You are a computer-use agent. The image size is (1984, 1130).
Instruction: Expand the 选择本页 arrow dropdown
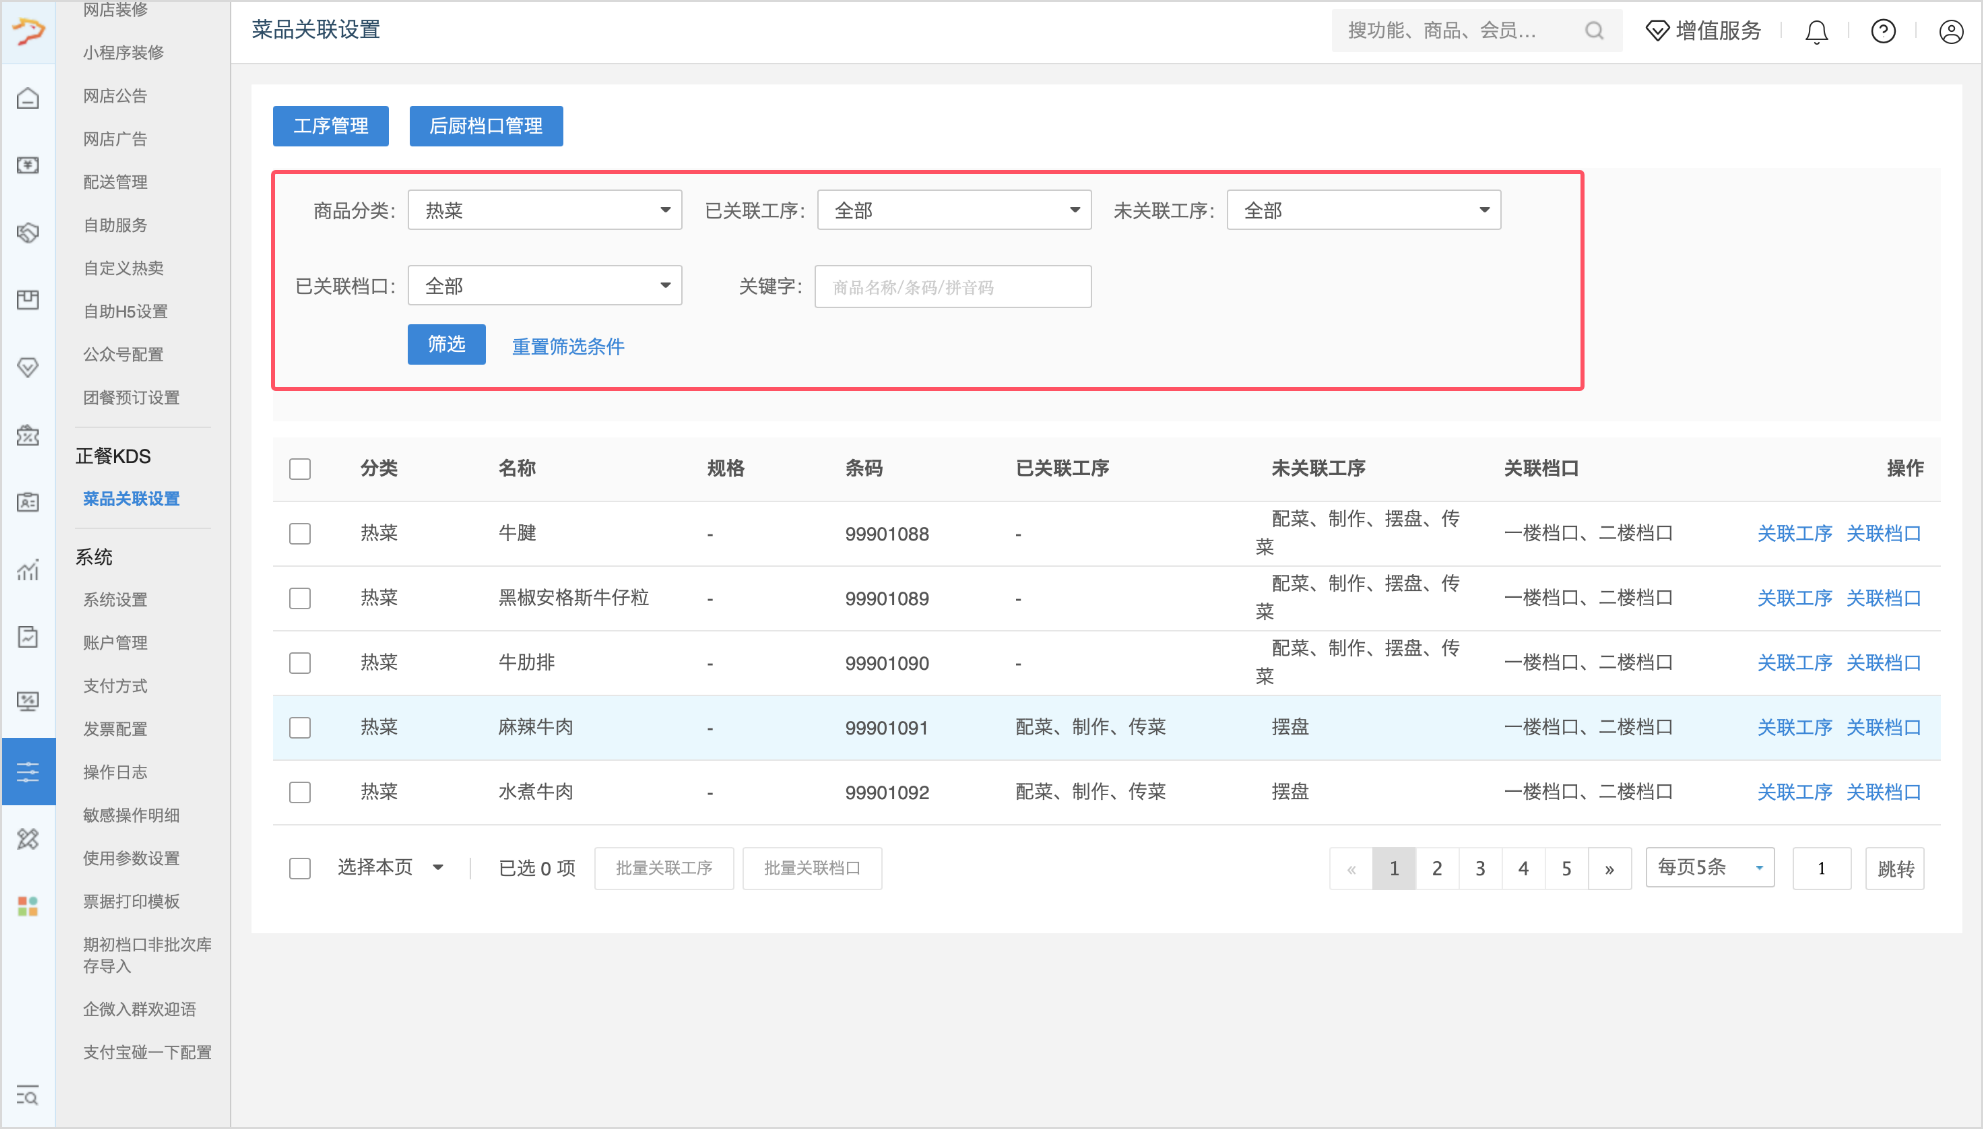point(438,868)
